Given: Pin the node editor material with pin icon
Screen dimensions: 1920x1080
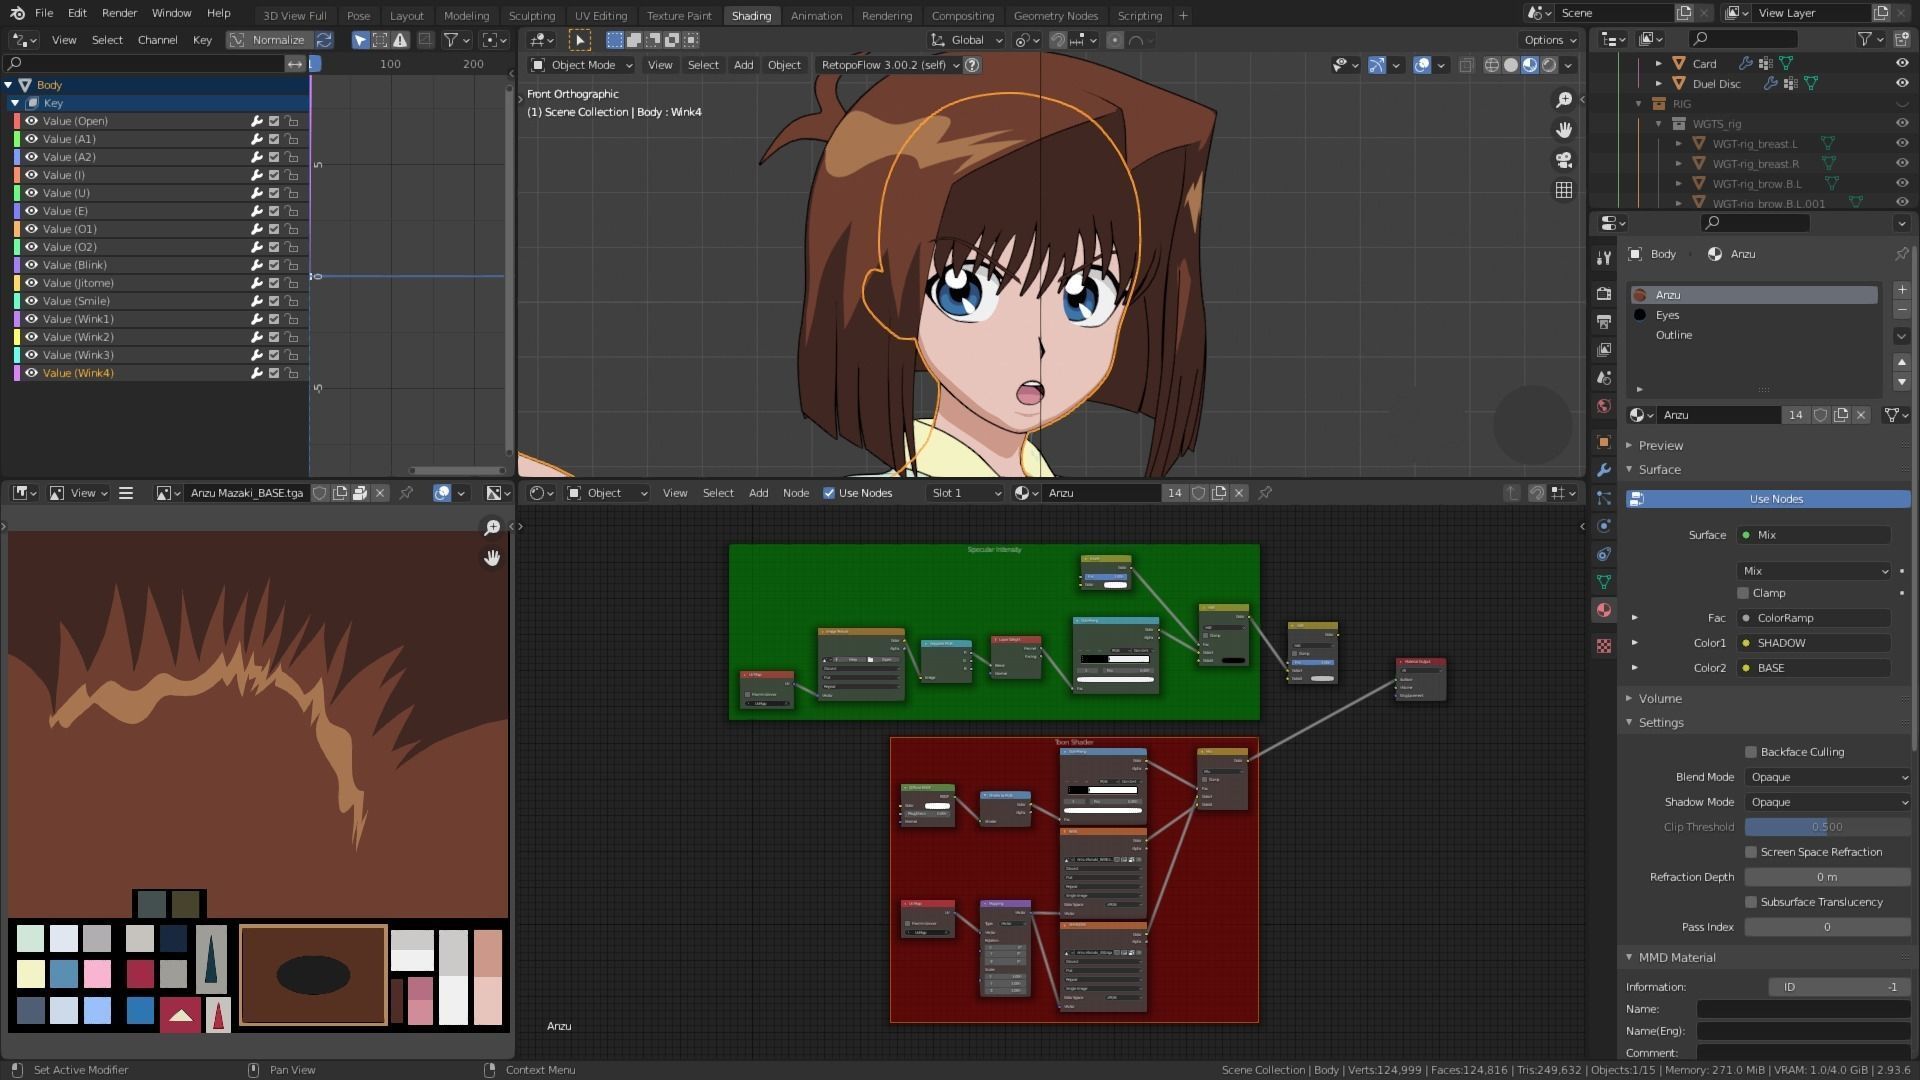Looking at the screenshot, I should pyautogui.click(x=1265, y=493).
